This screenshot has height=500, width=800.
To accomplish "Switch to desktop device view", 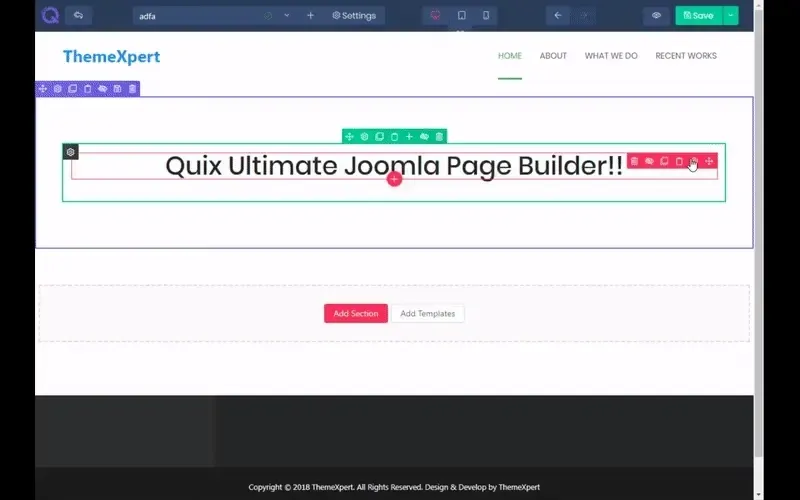I will 435,15.
